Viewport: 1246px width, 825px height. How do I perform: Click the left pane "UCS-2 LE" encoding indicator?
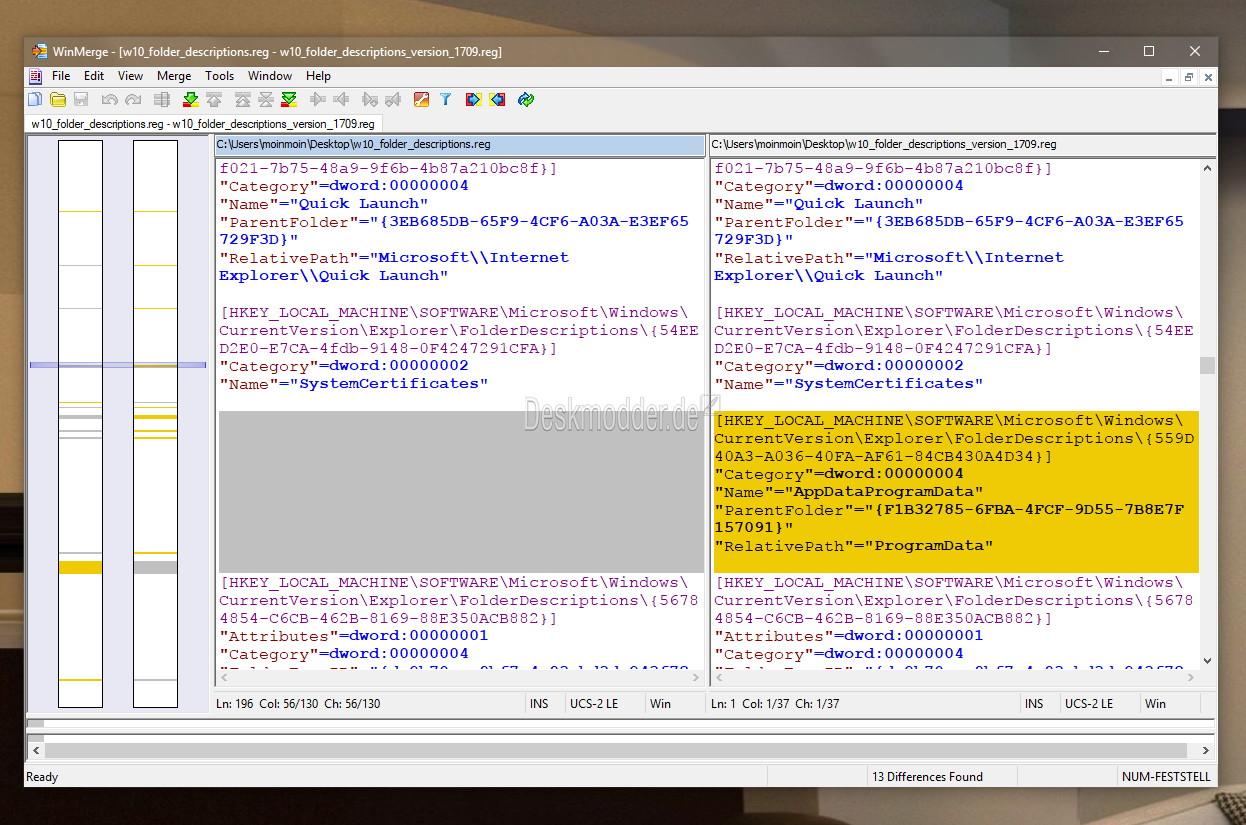[594, 704]
